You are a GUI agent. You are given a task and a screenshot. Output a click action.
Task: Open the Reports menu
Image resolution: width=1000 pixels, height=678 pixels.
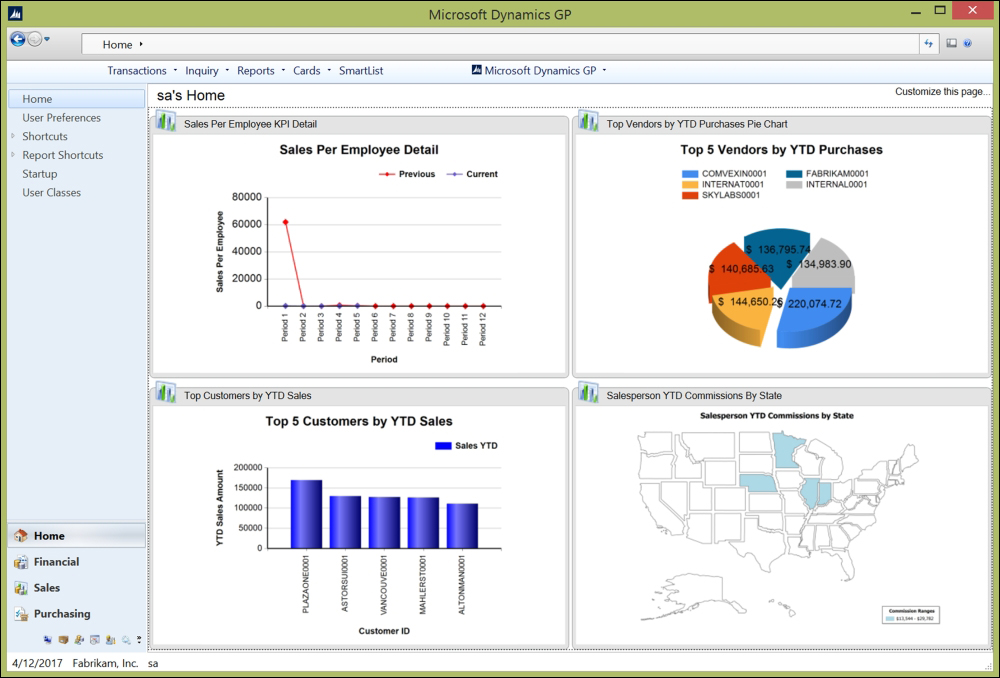(256, 71)
